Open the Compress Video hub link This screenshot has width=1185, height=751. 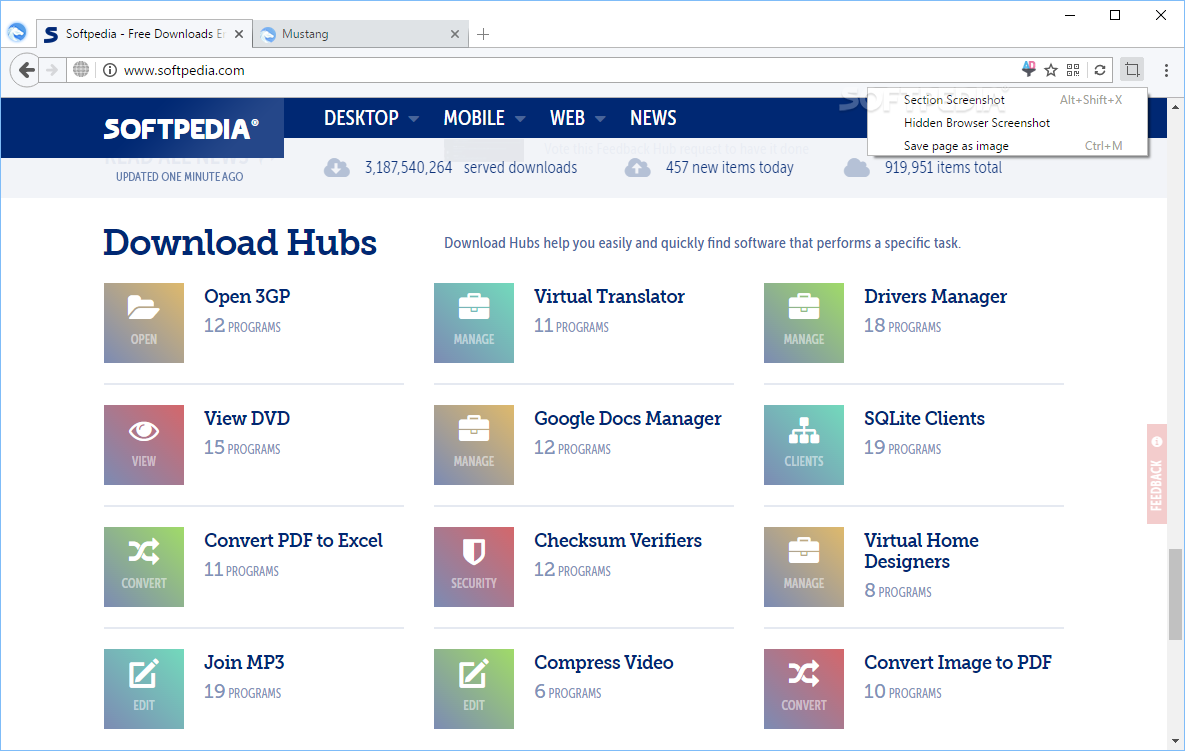click(603, 663)
